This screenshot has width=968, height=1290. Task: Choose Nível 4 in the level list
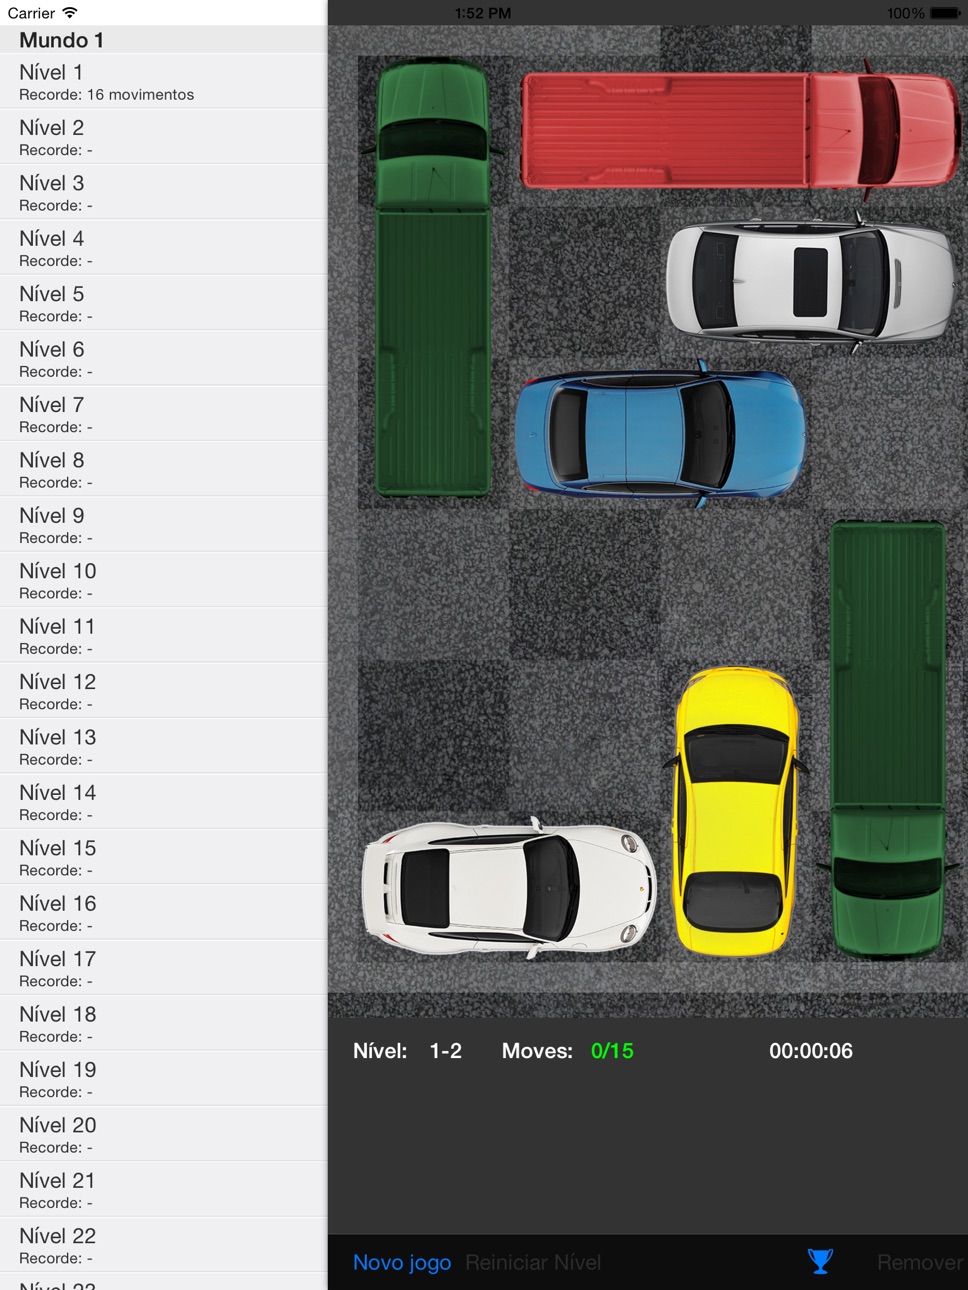coord(163,248)
